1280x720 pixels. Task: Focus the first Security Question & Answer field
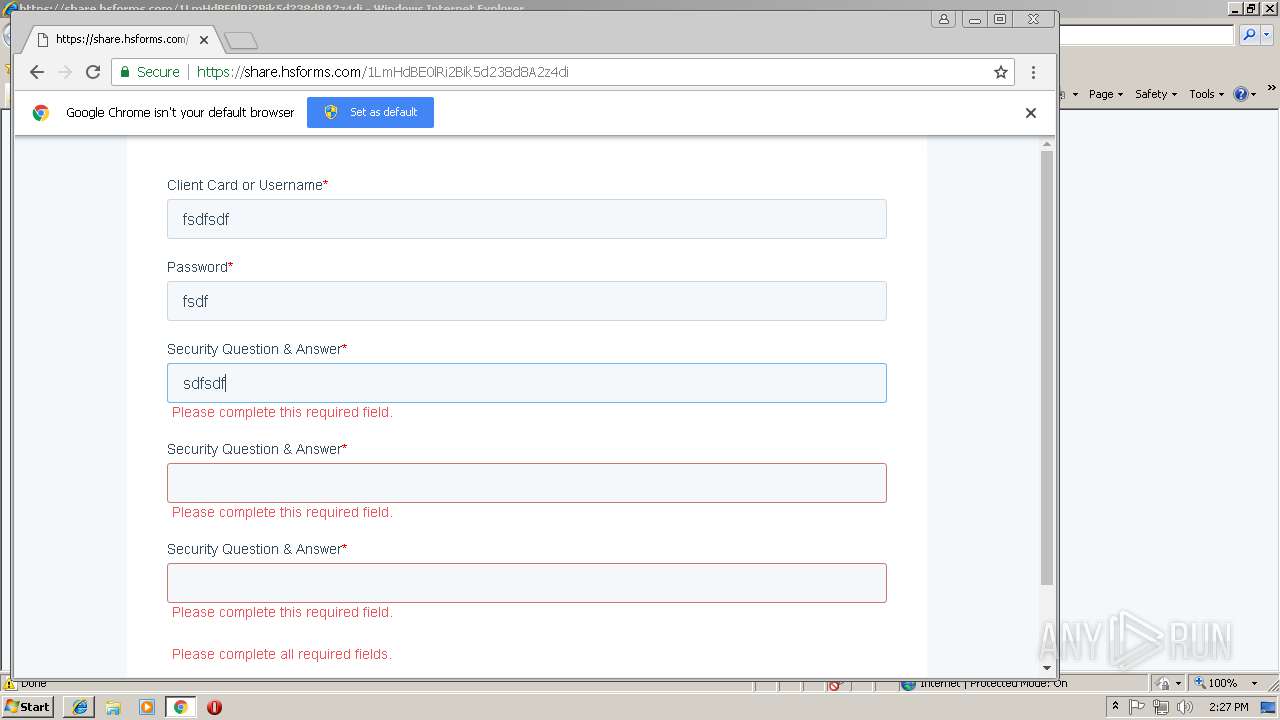pos(526,383)
